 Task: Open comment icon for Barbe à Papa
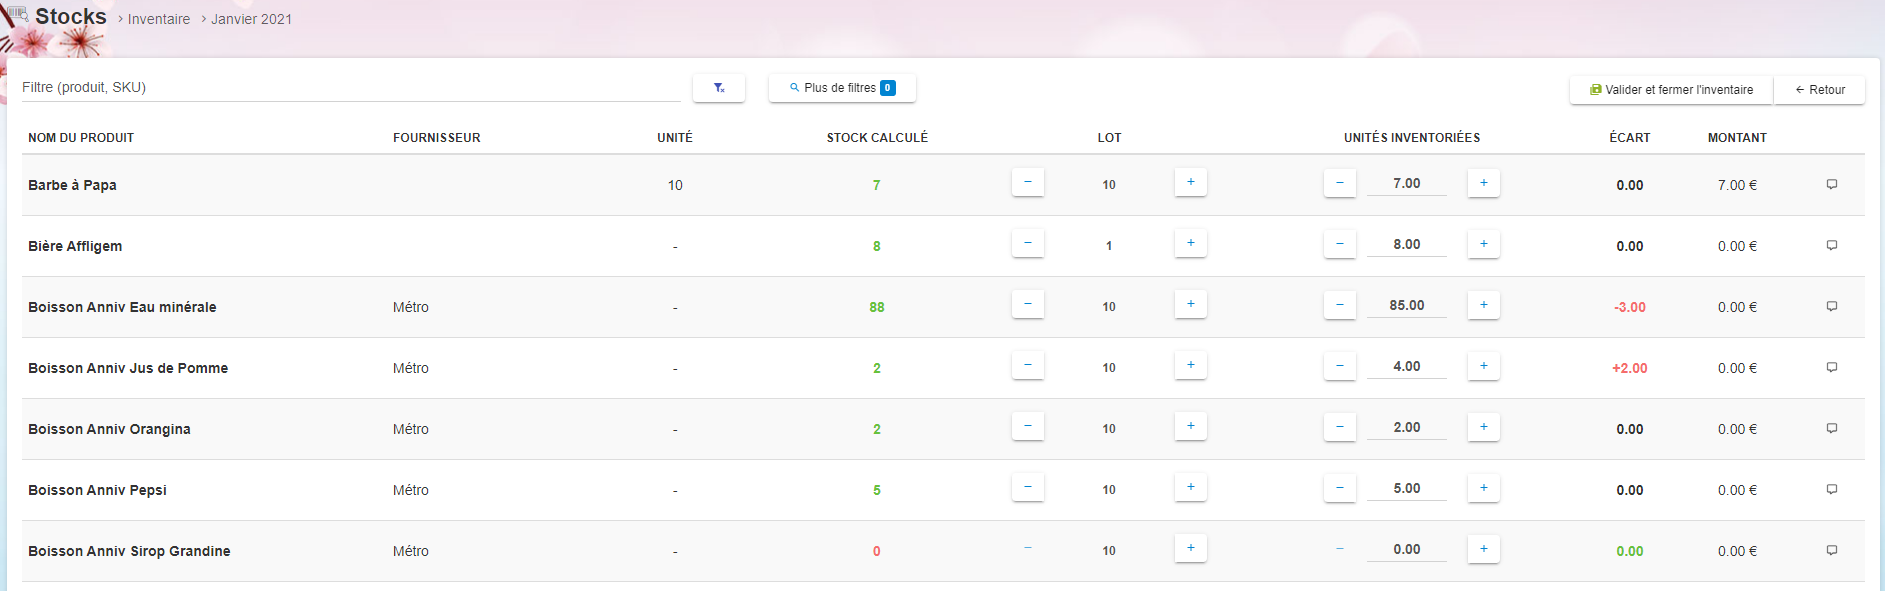pos(1831,185)
